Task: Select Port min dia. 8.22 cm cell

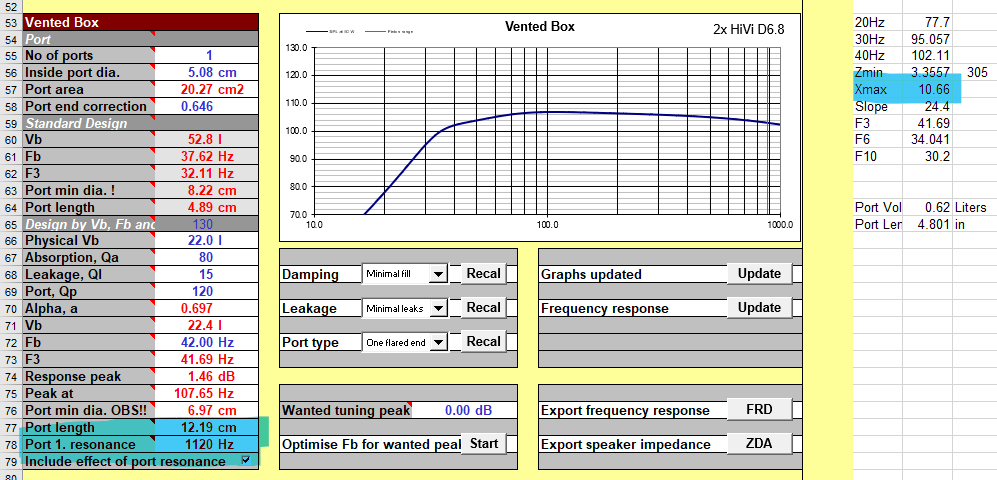Action: coord(207,190)
